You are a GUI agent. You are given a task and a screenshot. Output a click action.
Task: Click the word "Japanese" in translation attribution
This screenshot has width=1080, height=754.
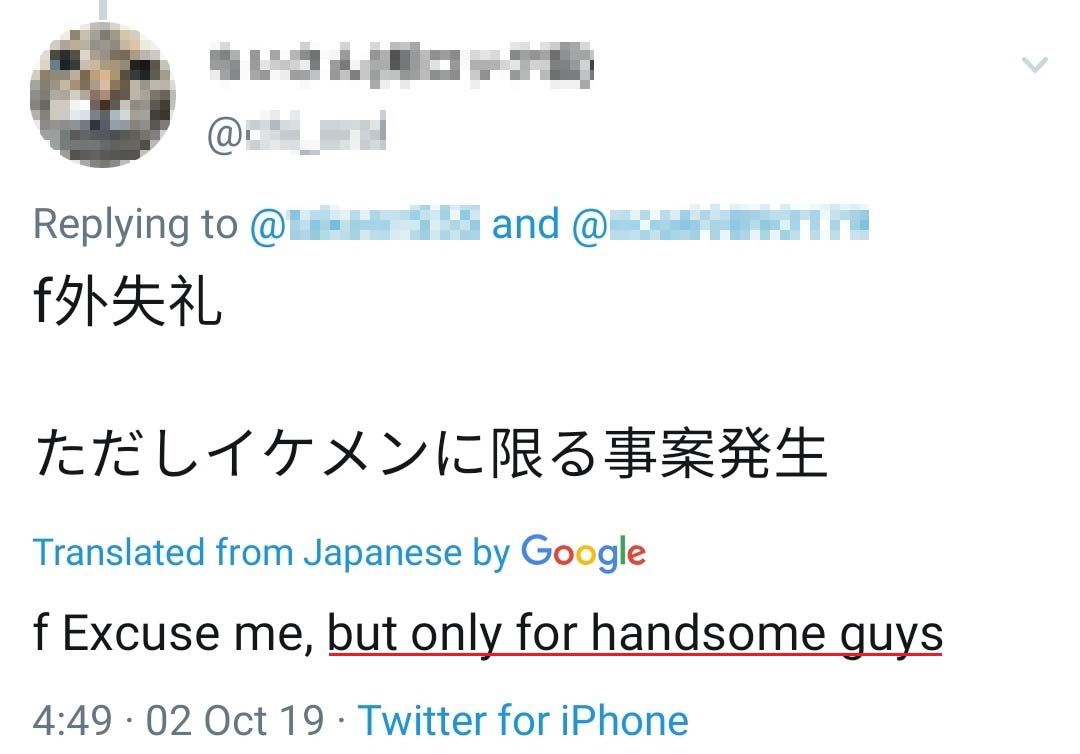tap(382, 552)
